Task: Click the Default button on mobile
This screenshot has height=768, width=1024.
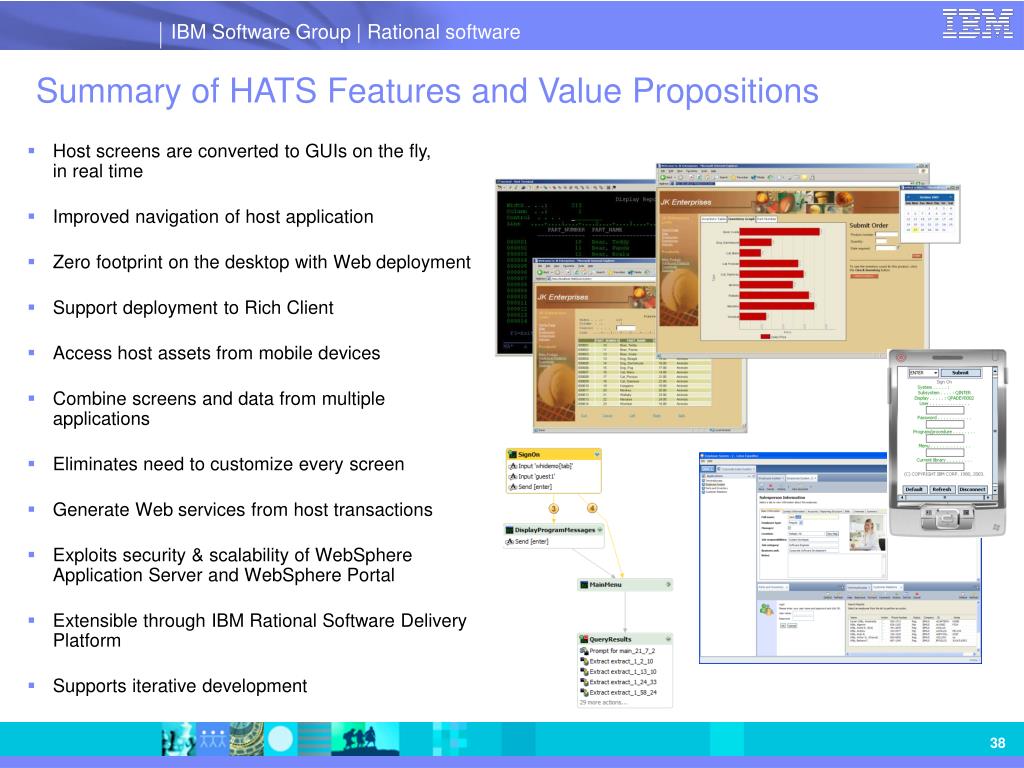Action: coord(914,489)
